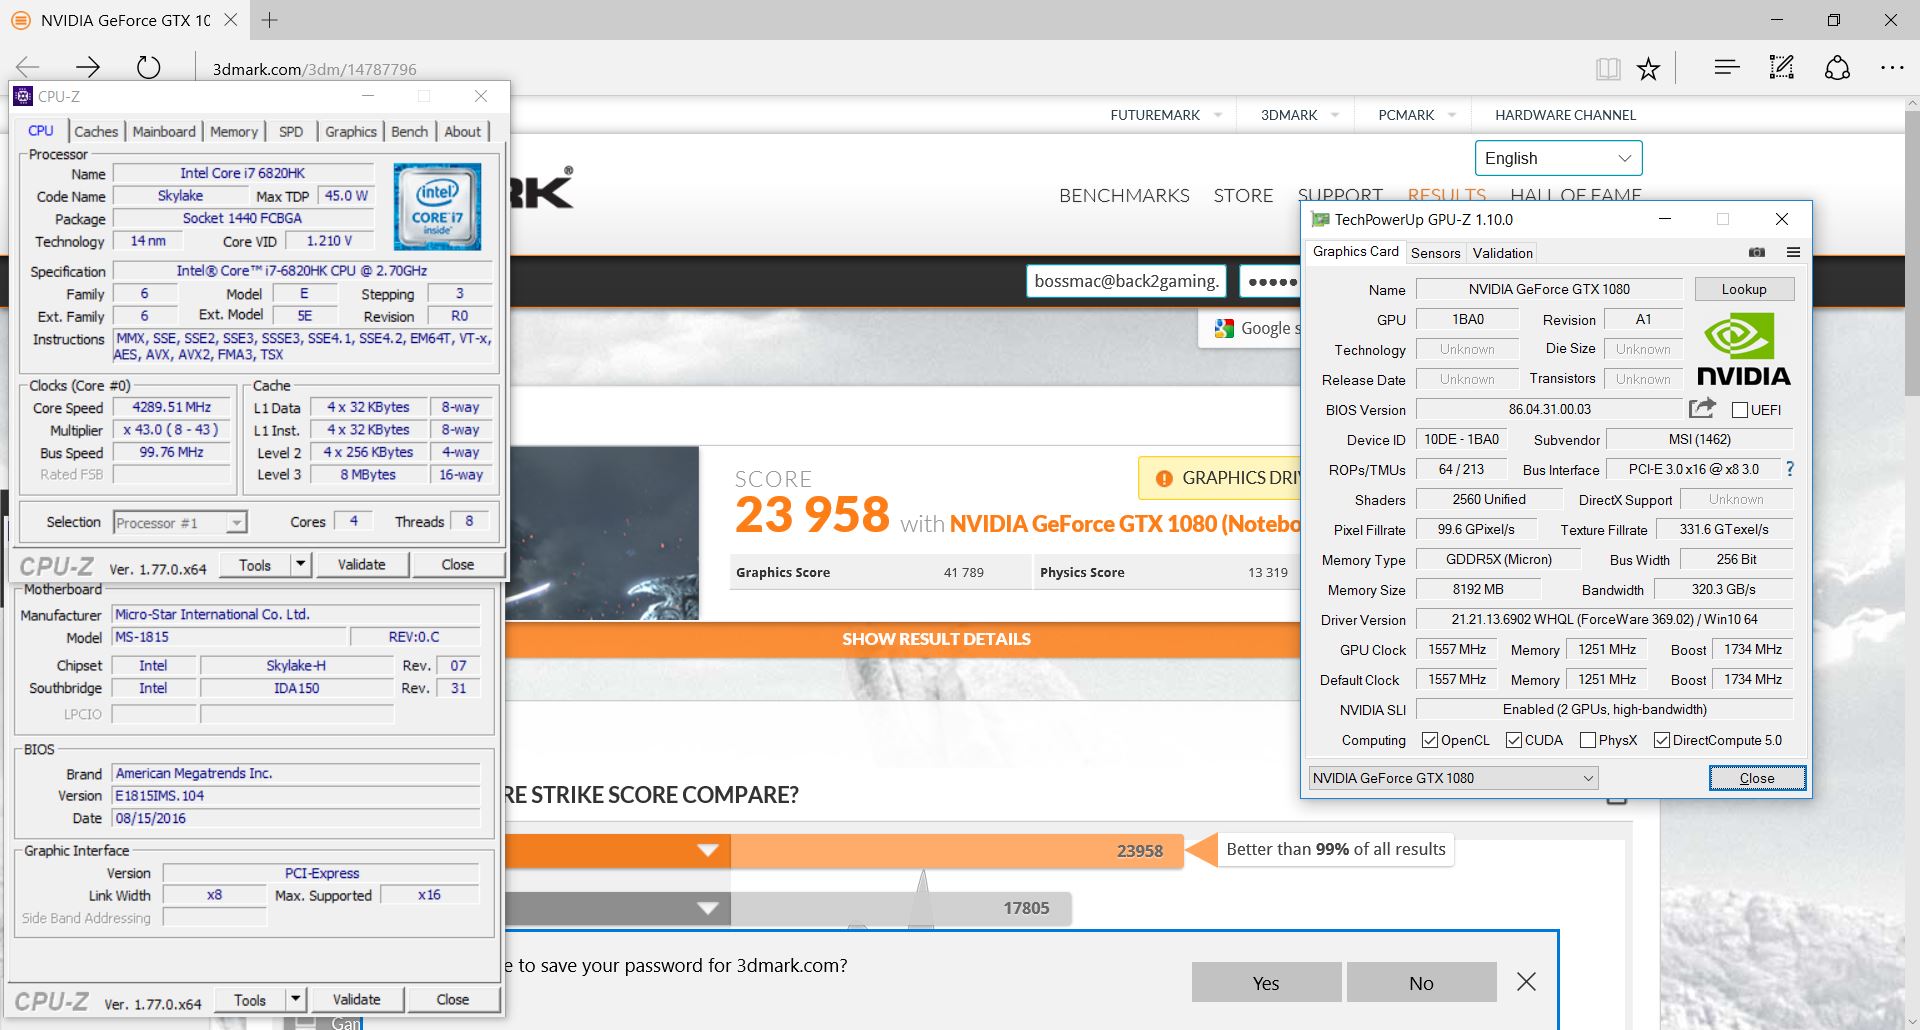Image resolution: width=1920 pixels, height=1030 pixels.
Task: Toggle the UEFI checkbox
Action: [1740, 410]
